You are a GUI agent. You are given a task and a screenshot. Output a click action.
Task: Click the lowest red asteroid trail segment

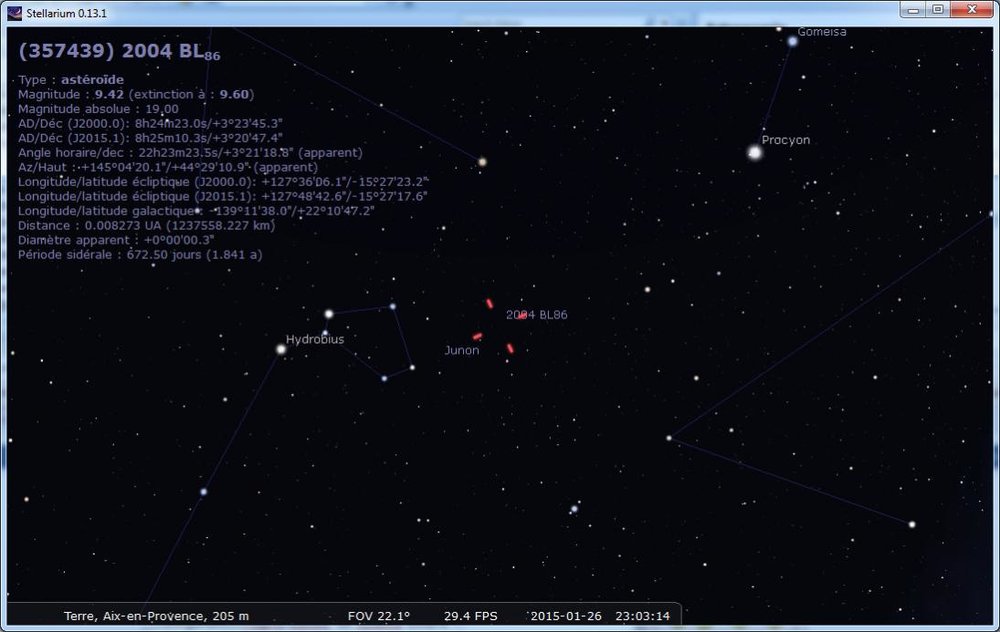point(508,347)
